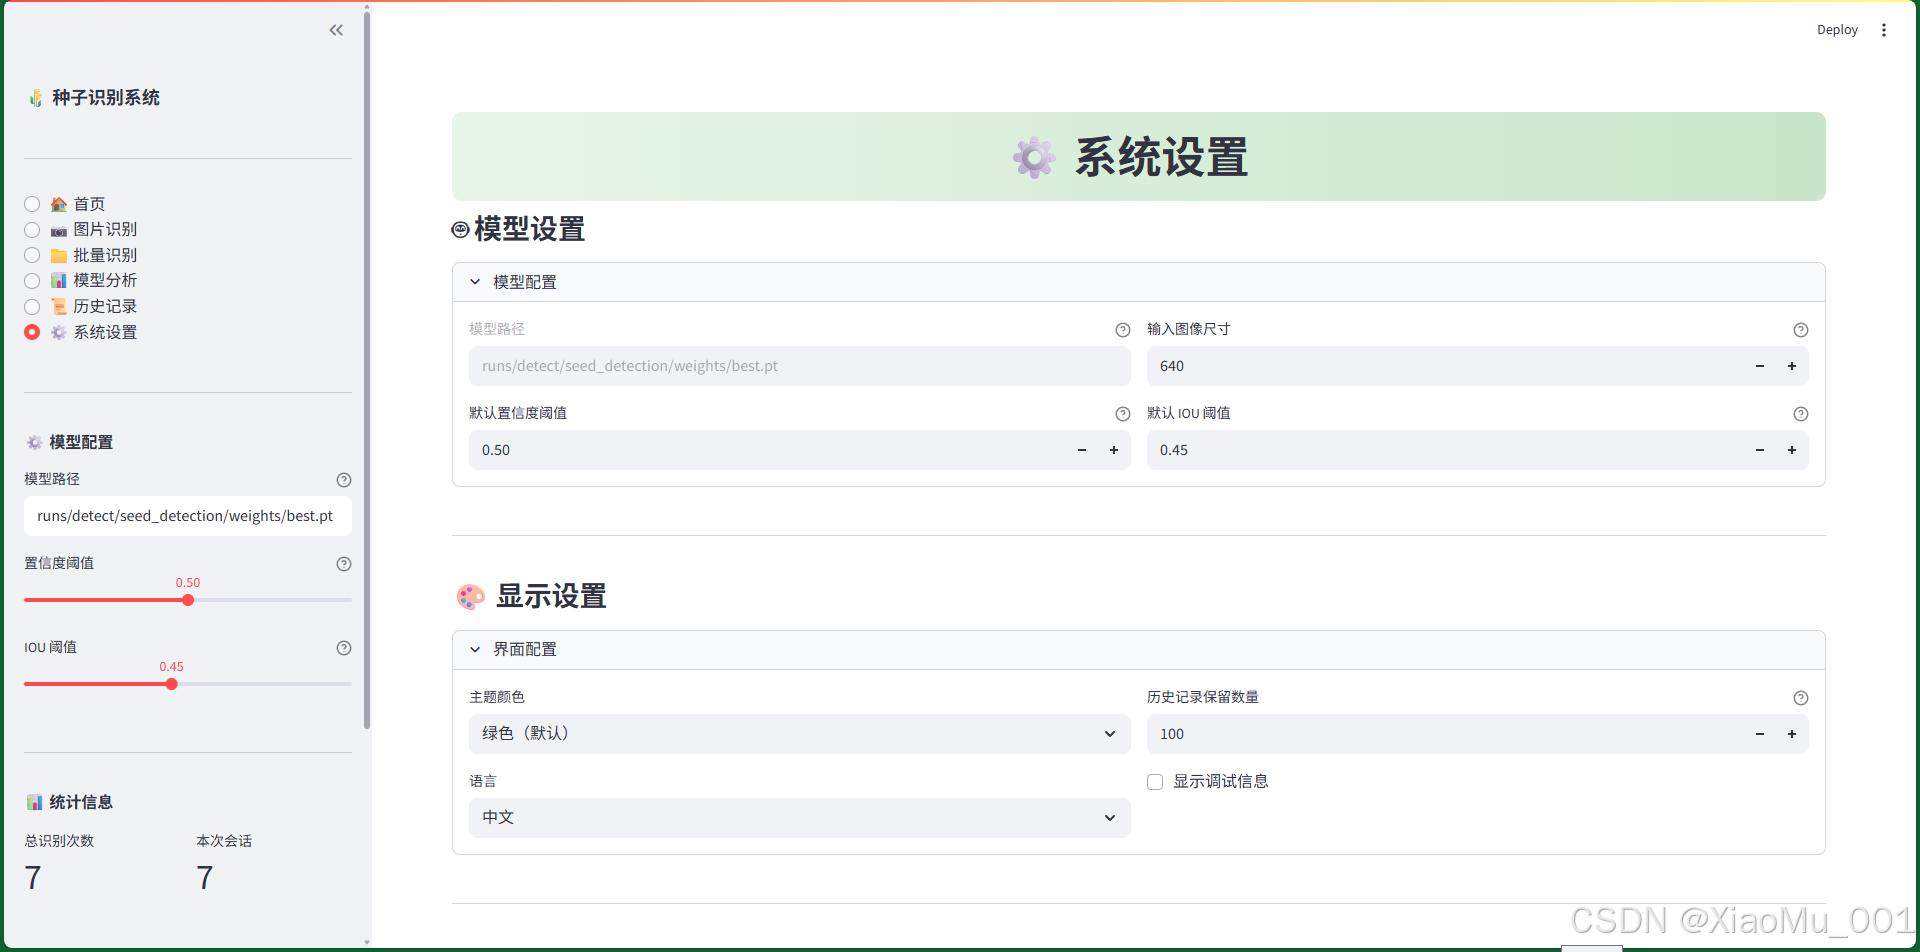Collapse the 模型配置 expander
This screenshot has height=952, width=1920.
click(x=1139, y=282)
